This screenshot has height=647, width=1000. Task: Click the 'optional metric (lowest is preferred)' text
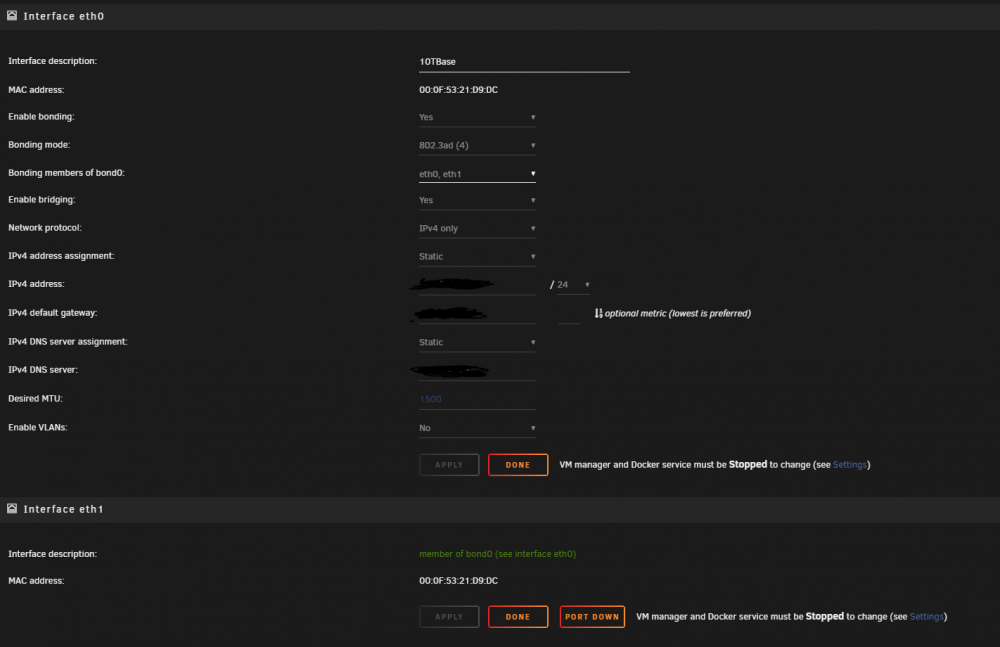pyautogui.click(x=677, y=313)
